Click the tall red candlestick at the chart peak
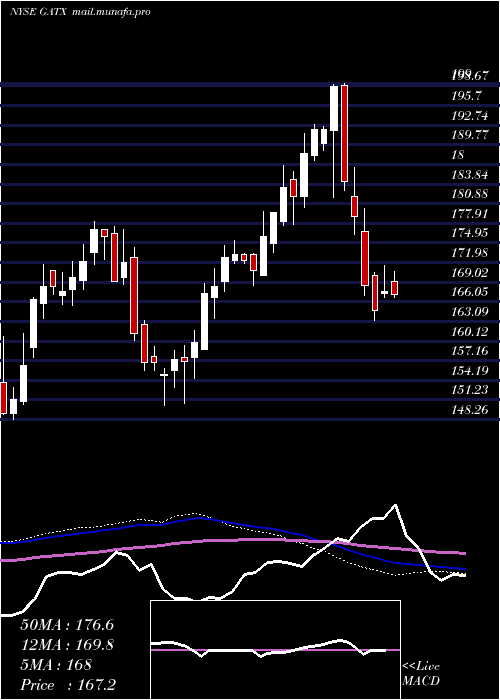500x700 pixels. click(x=344, y=133)
